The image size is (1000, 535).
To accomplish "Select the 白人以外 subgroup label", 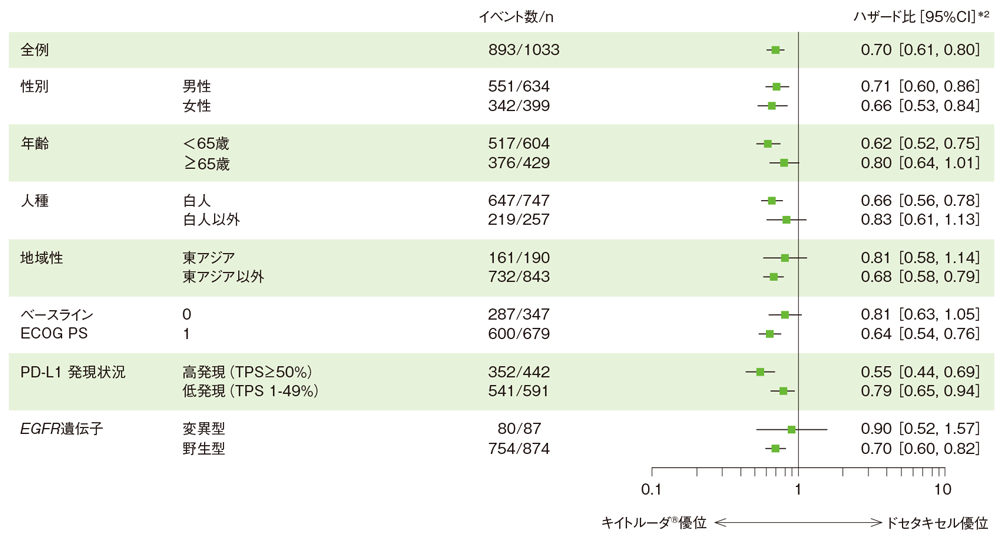I will pos(211,219).
